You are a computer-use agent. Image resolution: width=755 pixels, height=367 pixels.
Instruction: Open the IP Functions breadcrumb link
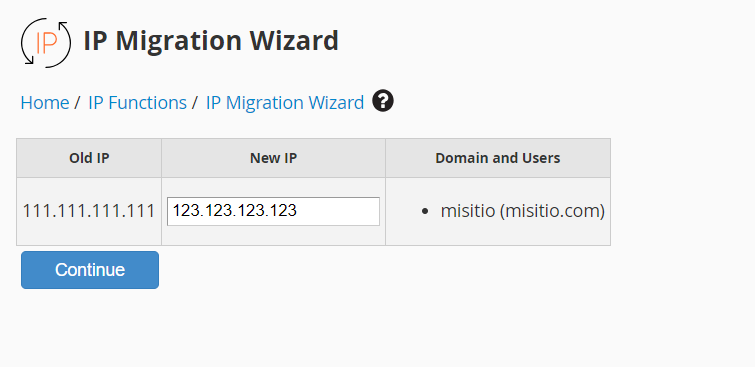[x=137, y=103]
